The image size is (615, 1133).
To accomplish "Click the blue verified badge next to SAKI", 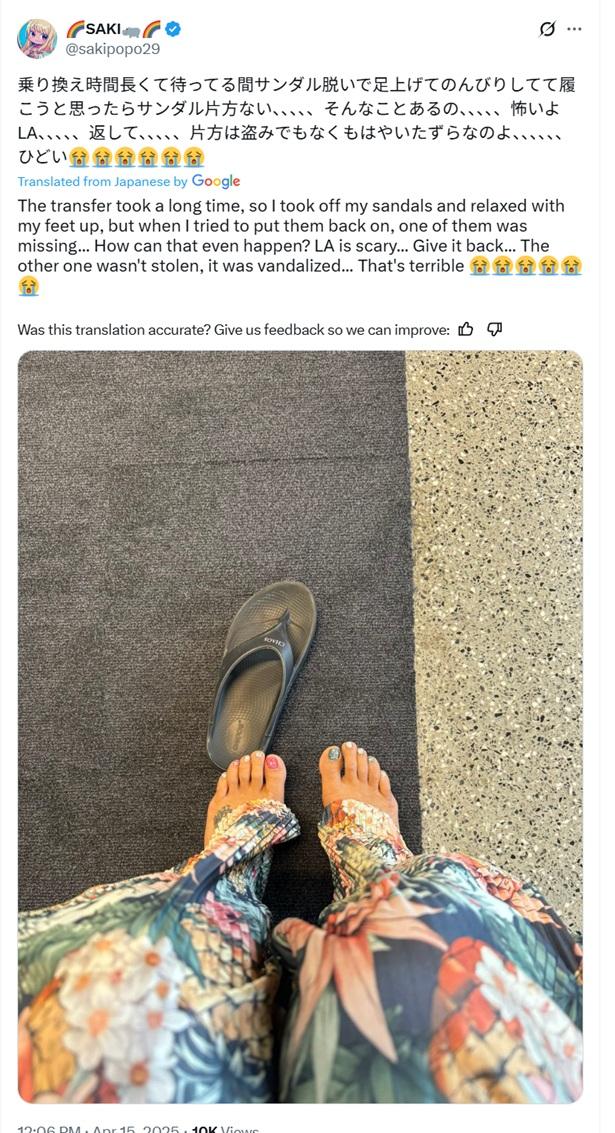I will 173,30.
